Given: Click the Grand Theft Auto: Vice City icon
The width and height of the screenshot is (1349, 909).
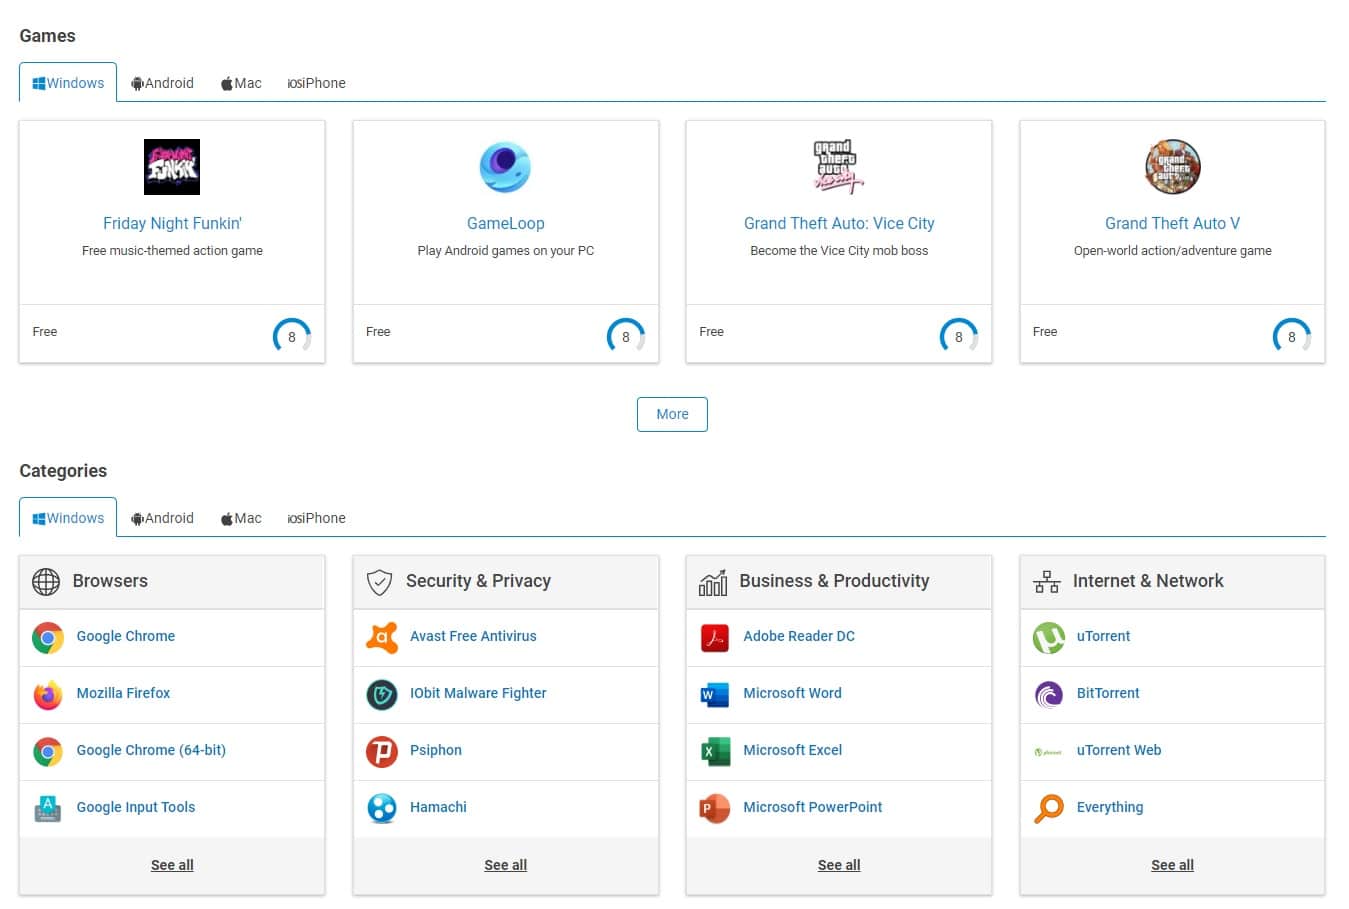Looking at the screenshot, I should coord(838,167).
